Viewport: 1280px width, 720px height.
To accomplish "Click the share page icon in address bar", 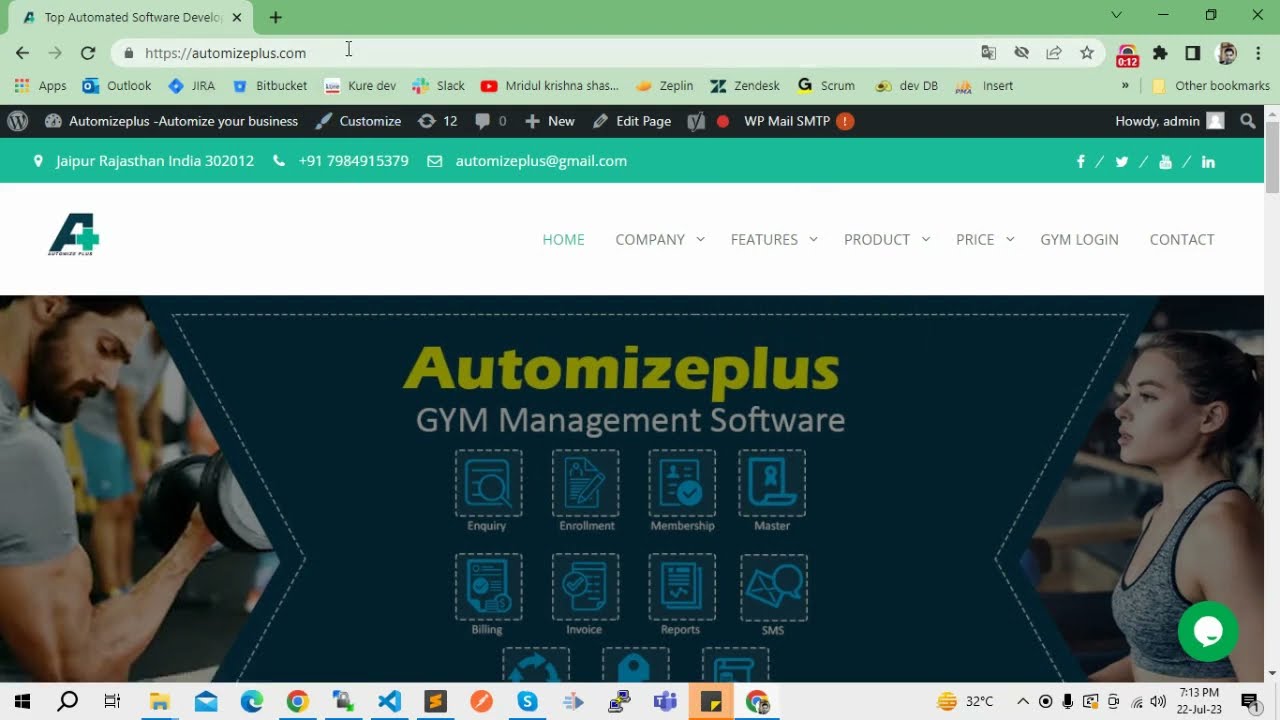I will point(1054,53).
